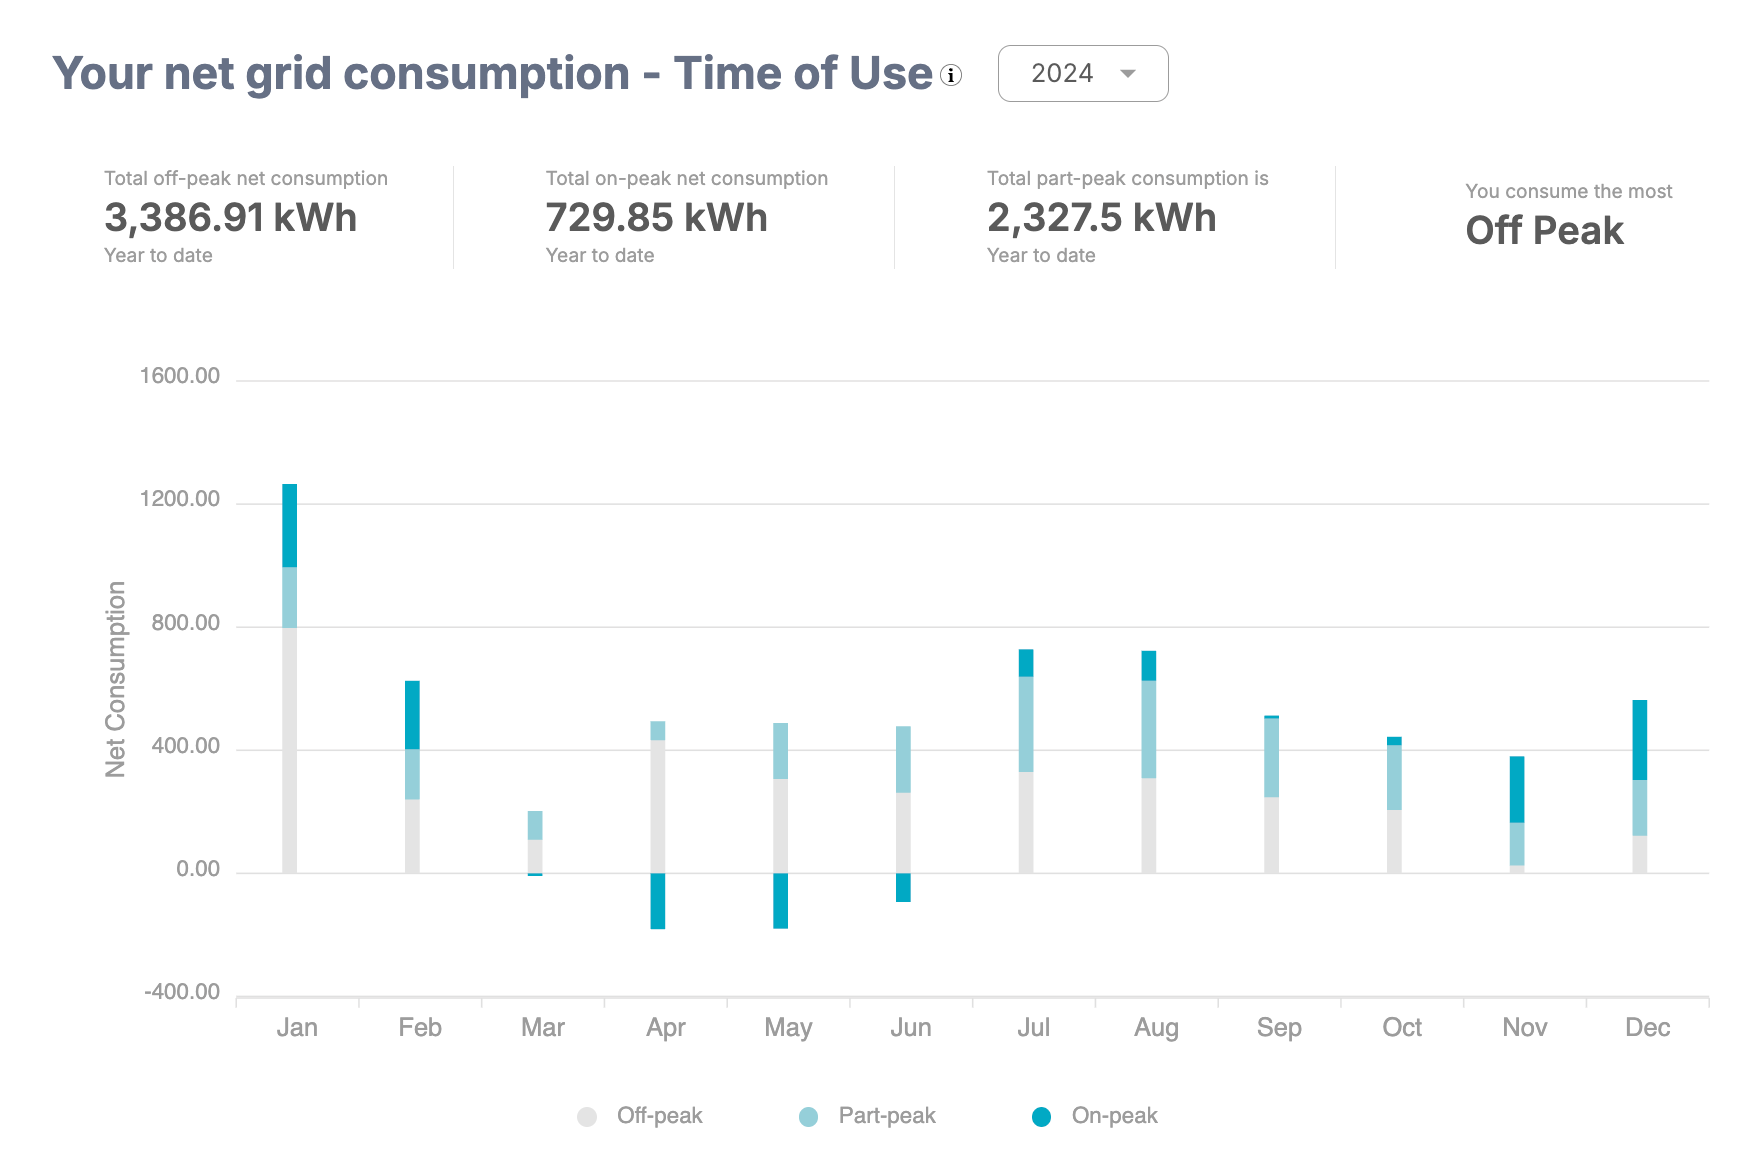Viewport: 1748px width, 1176px height.
Task: Click February's on-peak bar segment
Action: click(412, 714)
